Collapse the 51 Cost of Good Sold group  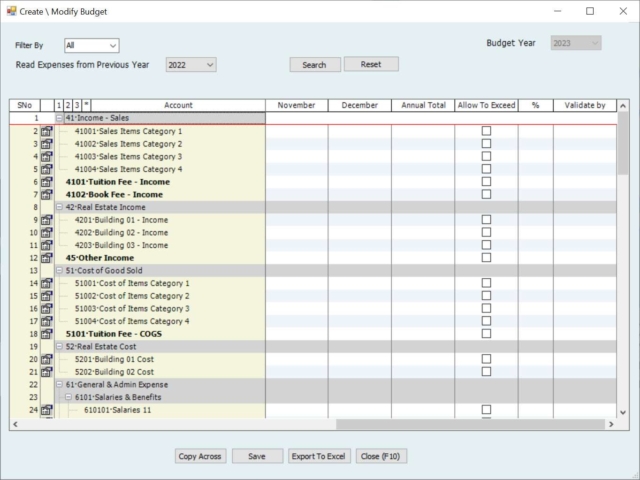pyautogui.click(x=59, y=270)
